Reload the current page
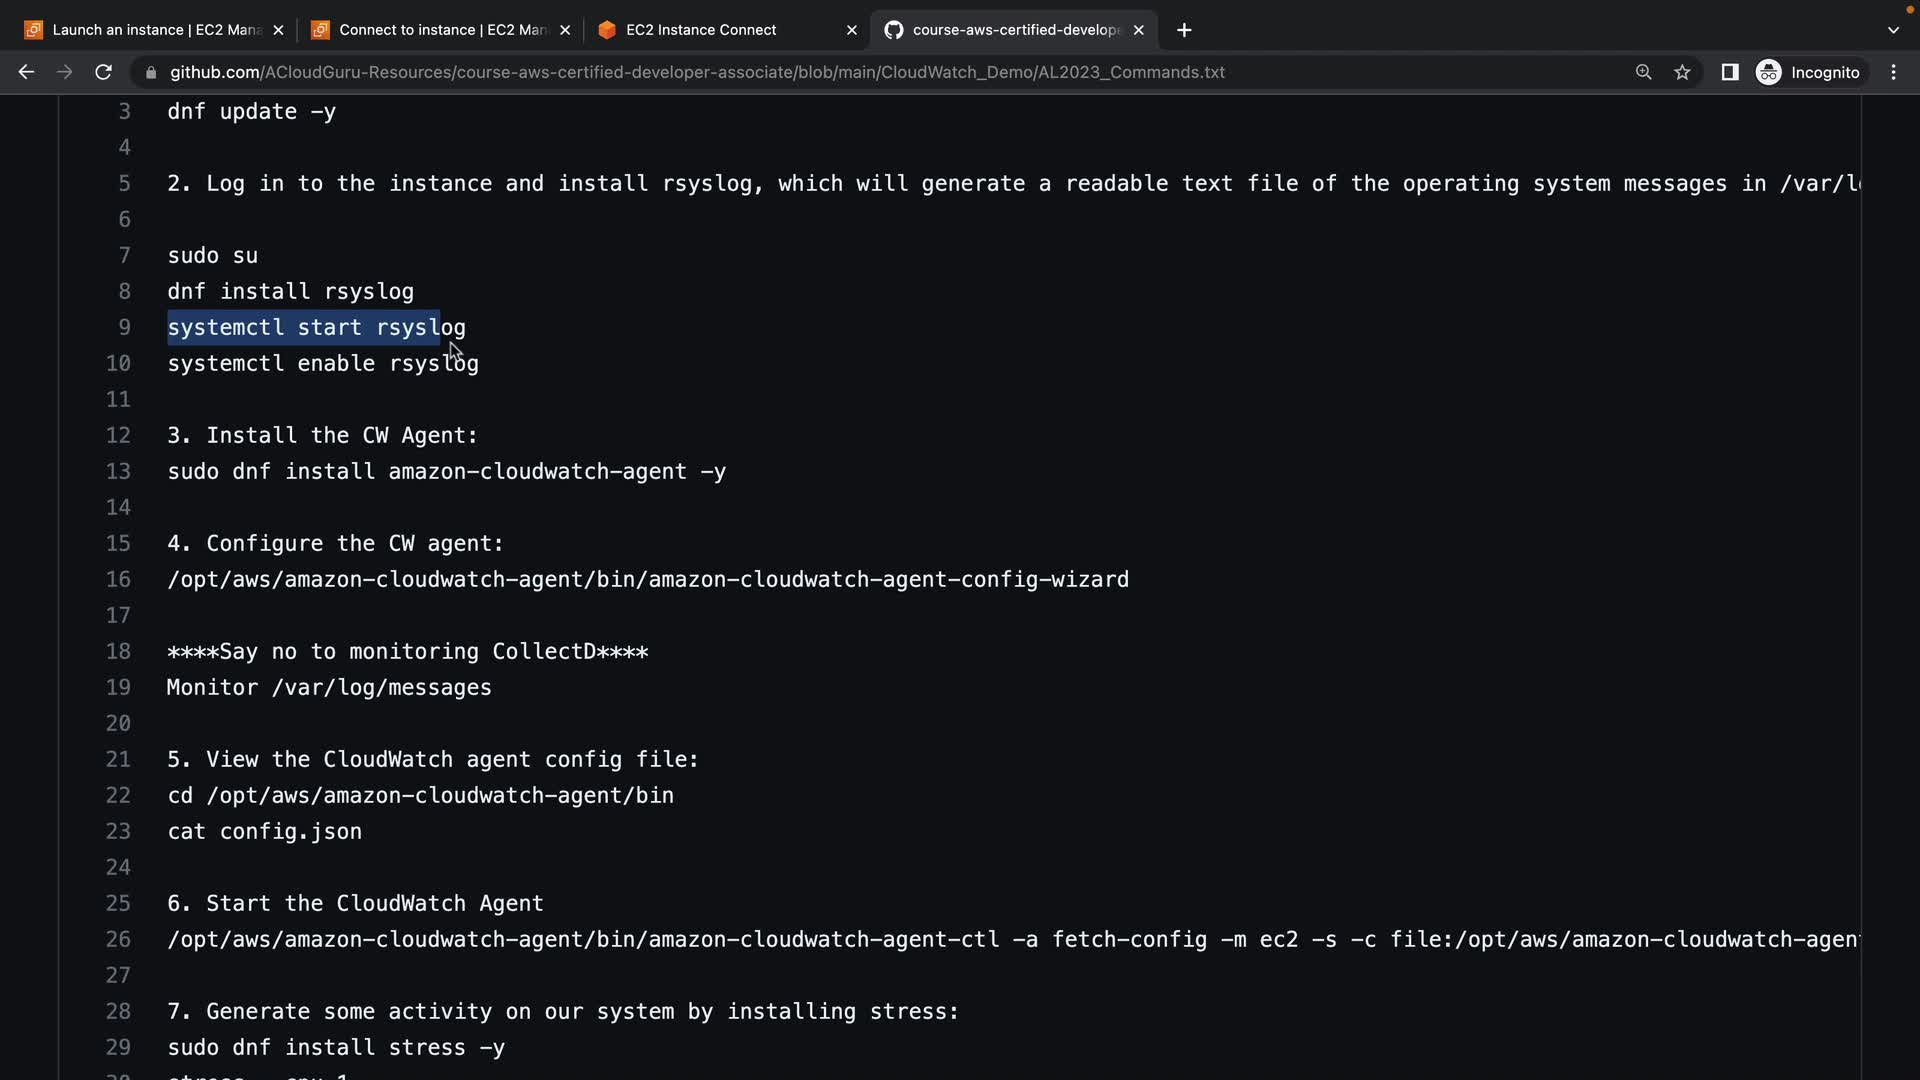This screenshot has width=1920, height=1080. point(103,72)
